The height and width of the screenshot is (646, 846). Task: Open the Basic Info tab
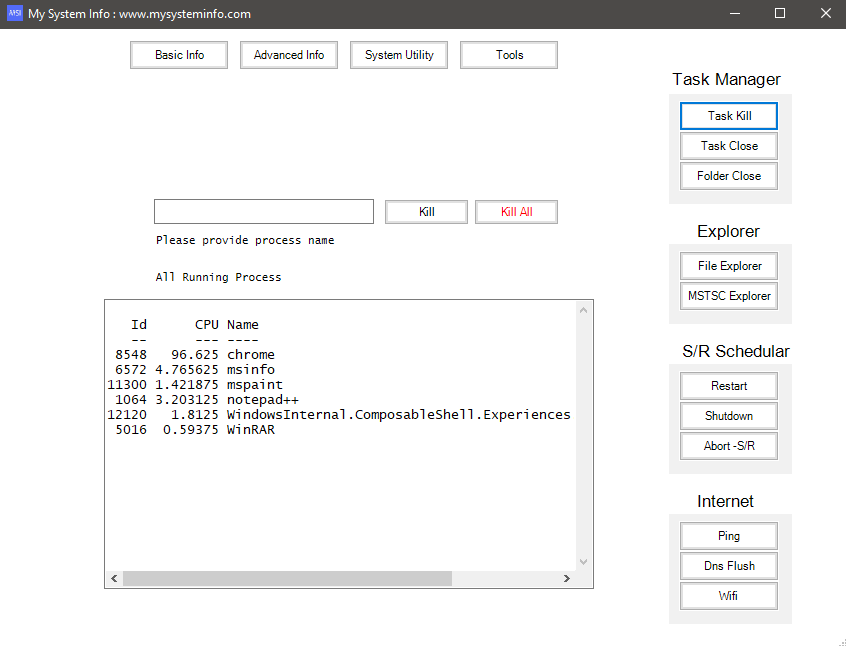179,55
